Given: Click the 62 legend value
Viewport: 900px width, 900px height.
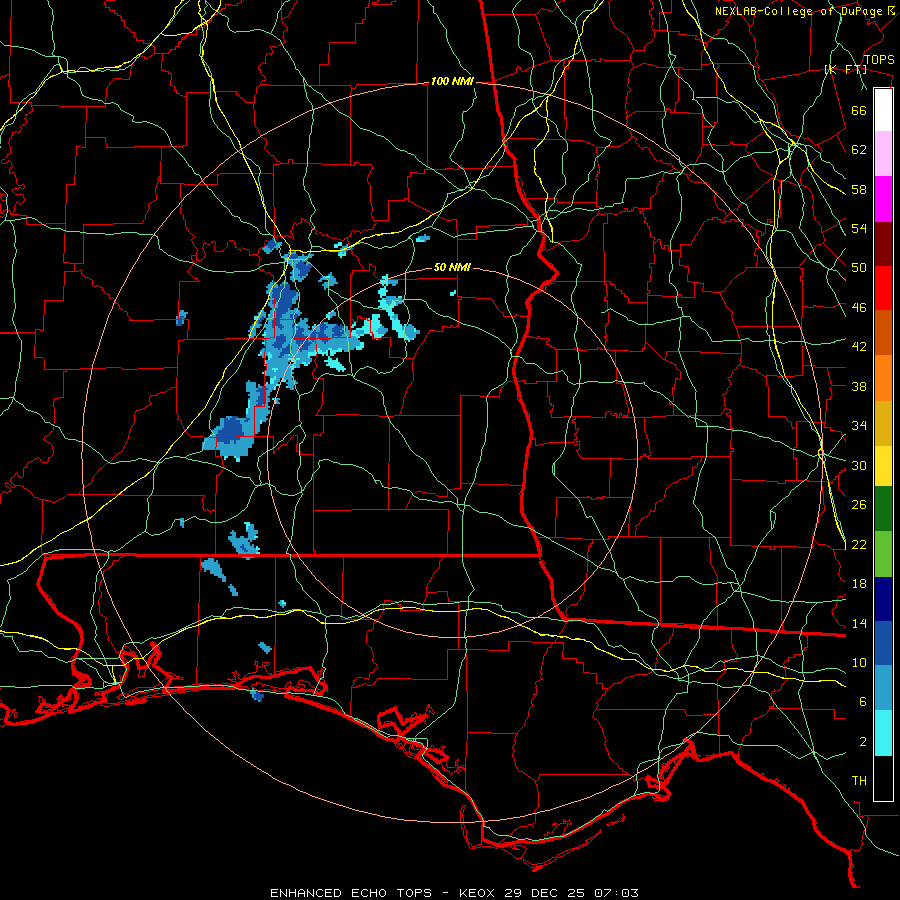Looking at the screenshot, I should tap(859, 150).
